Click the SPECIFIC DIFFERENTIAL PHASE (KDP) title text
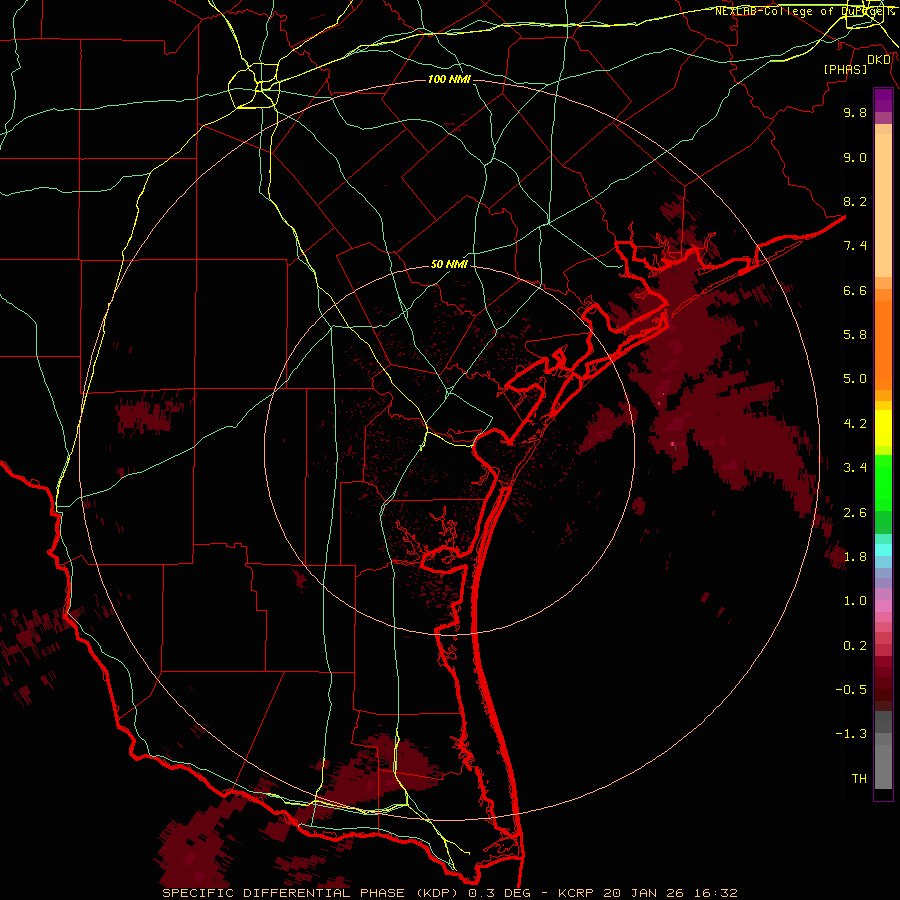Image resolution: width=900 pixels, height=900 pixels. tap(312, 893)
